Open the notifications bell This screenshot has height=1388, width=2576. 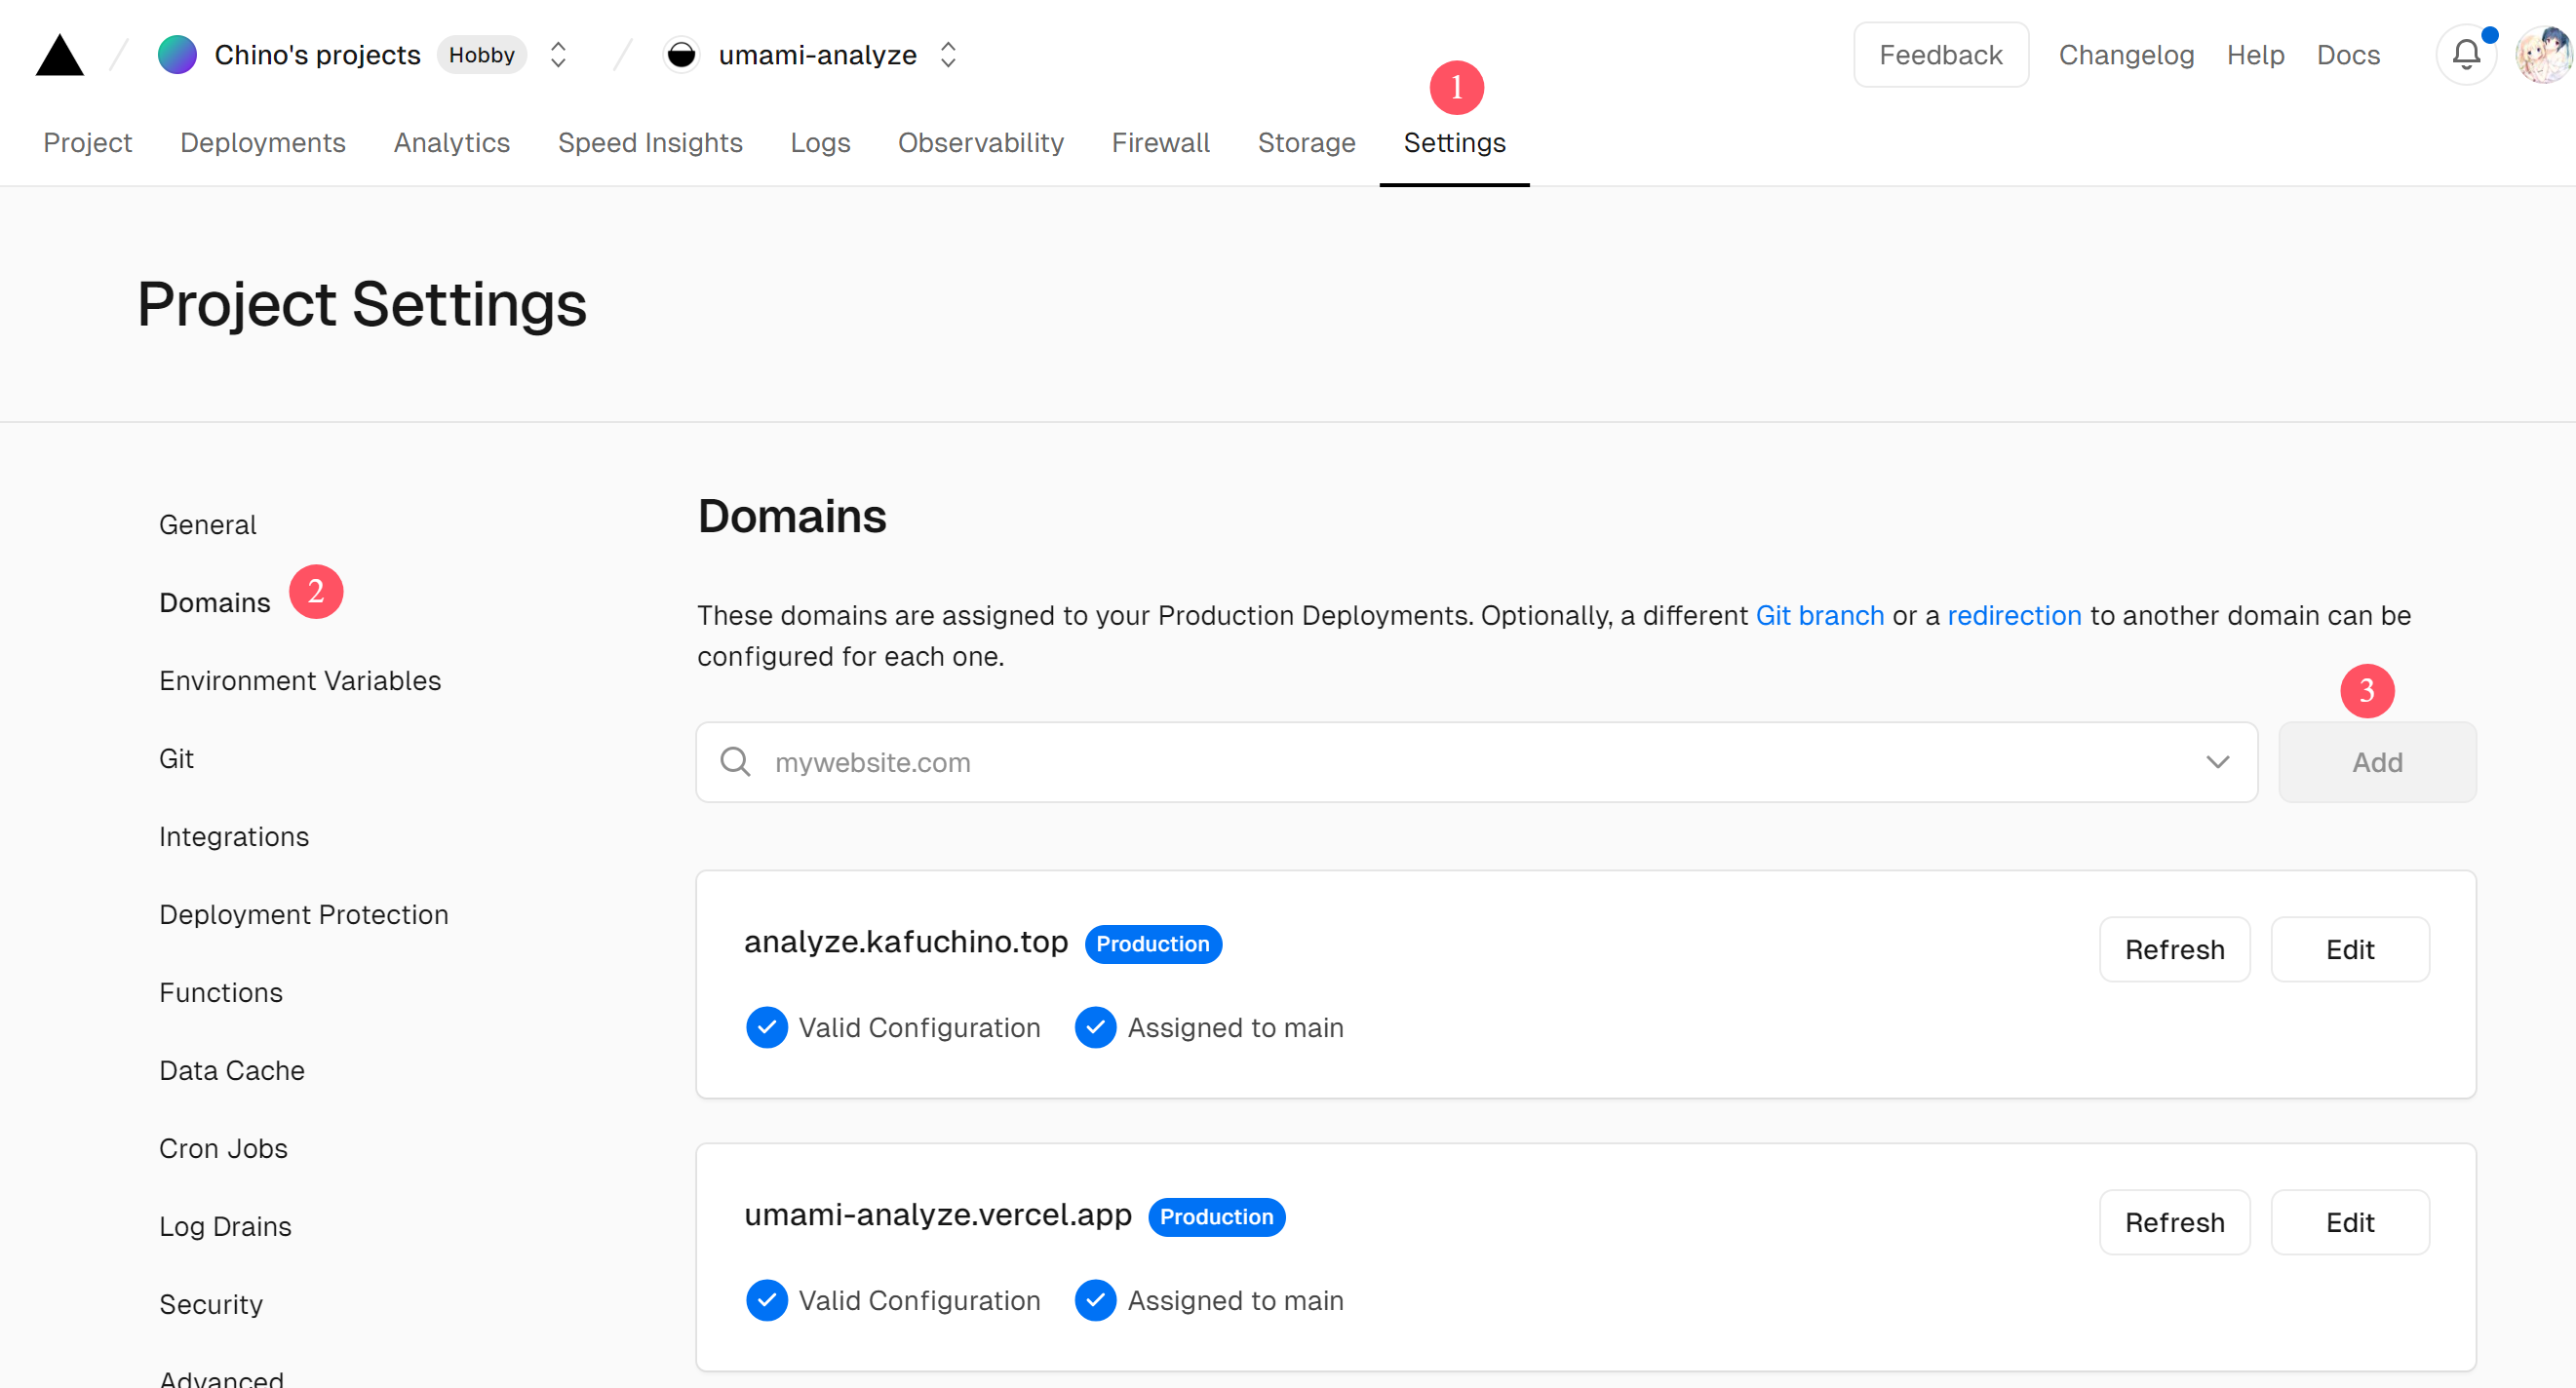pos(2466,55)
